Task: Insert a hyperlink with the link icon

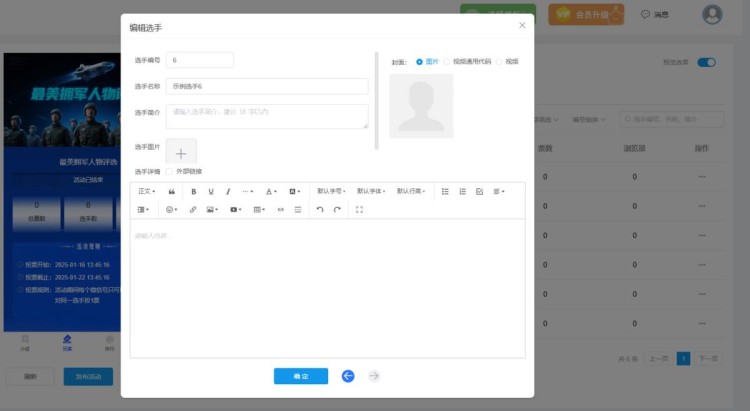Action: pyautogui.click(x=193, y=210)
